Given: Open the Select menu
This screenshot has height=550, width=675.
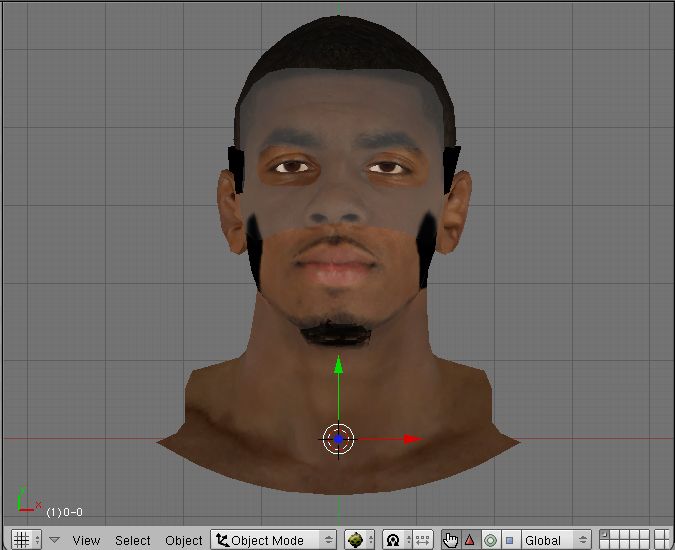Looking at the screenshot, I should [x=133, y=540].
